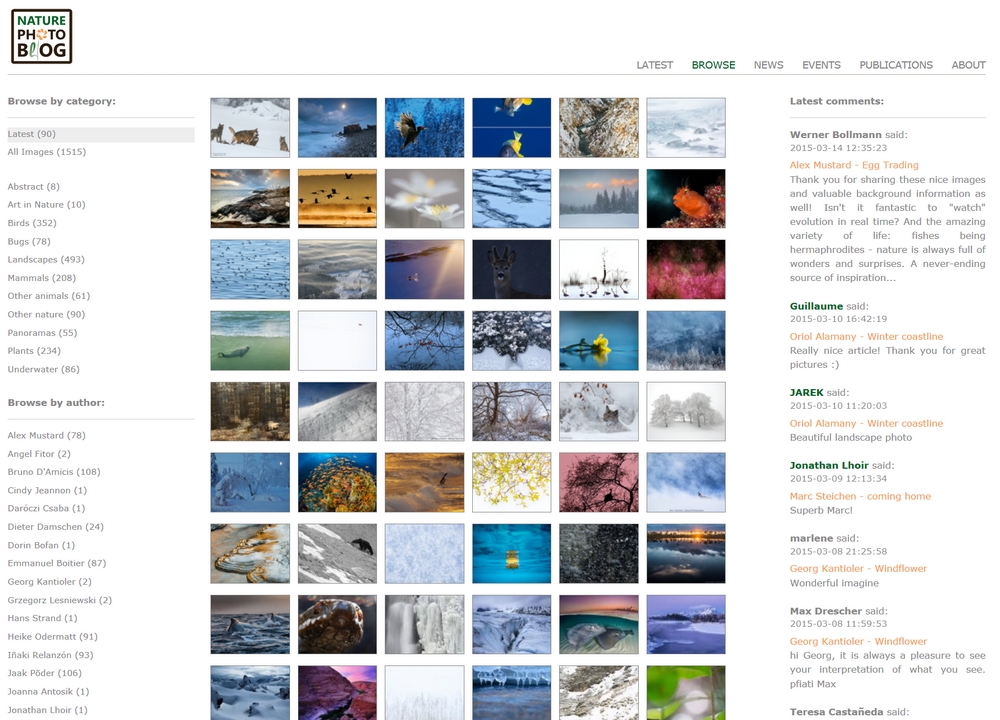Filter by author Bruno D'Amicis (108)
The height and width of the screenshot is (720, 1000).
click(x=54, y=472)
